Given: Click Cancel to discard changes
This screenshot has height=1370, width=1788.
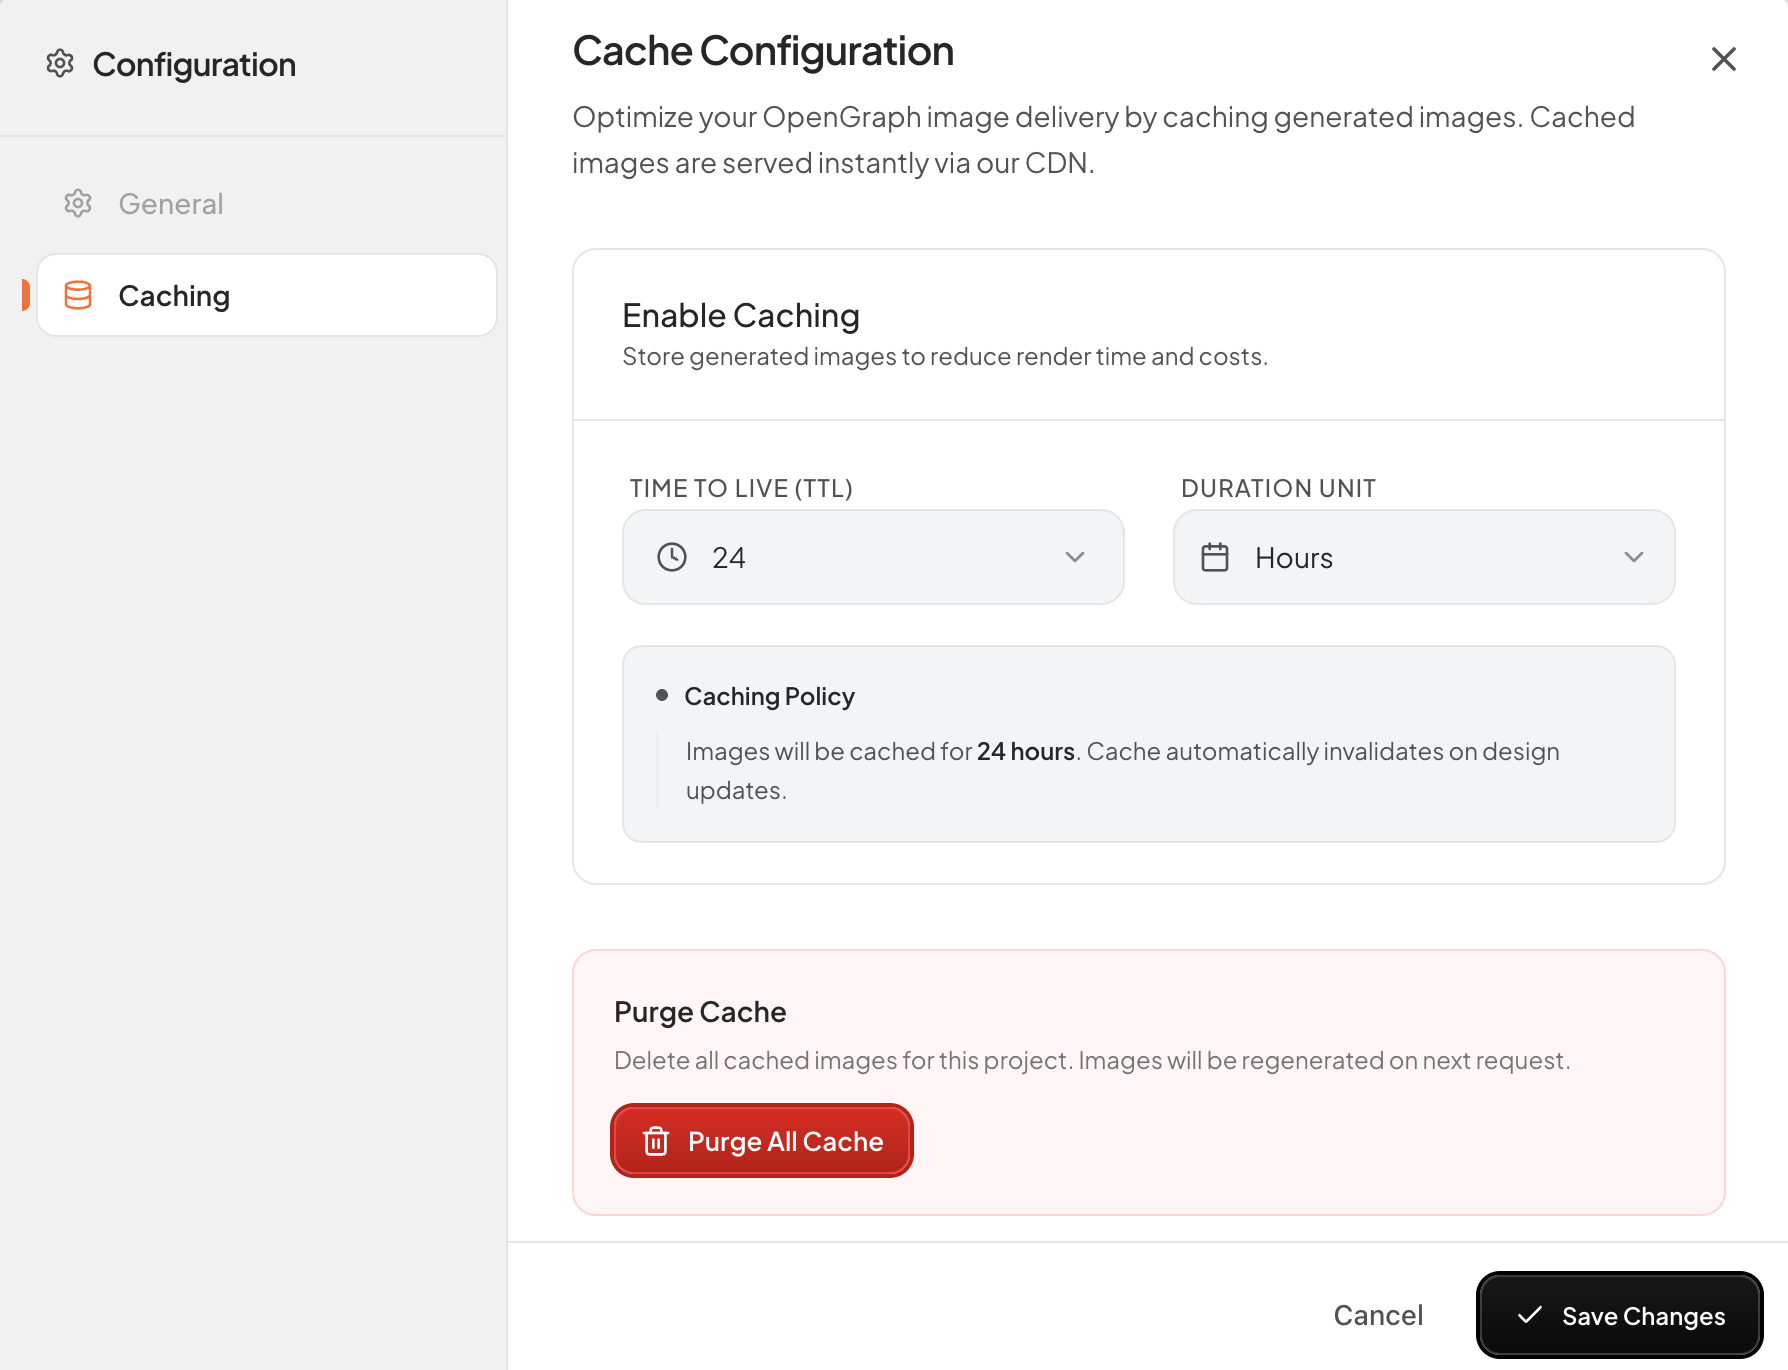Looking at the screenshot, I should [x=1378, y=1315].
